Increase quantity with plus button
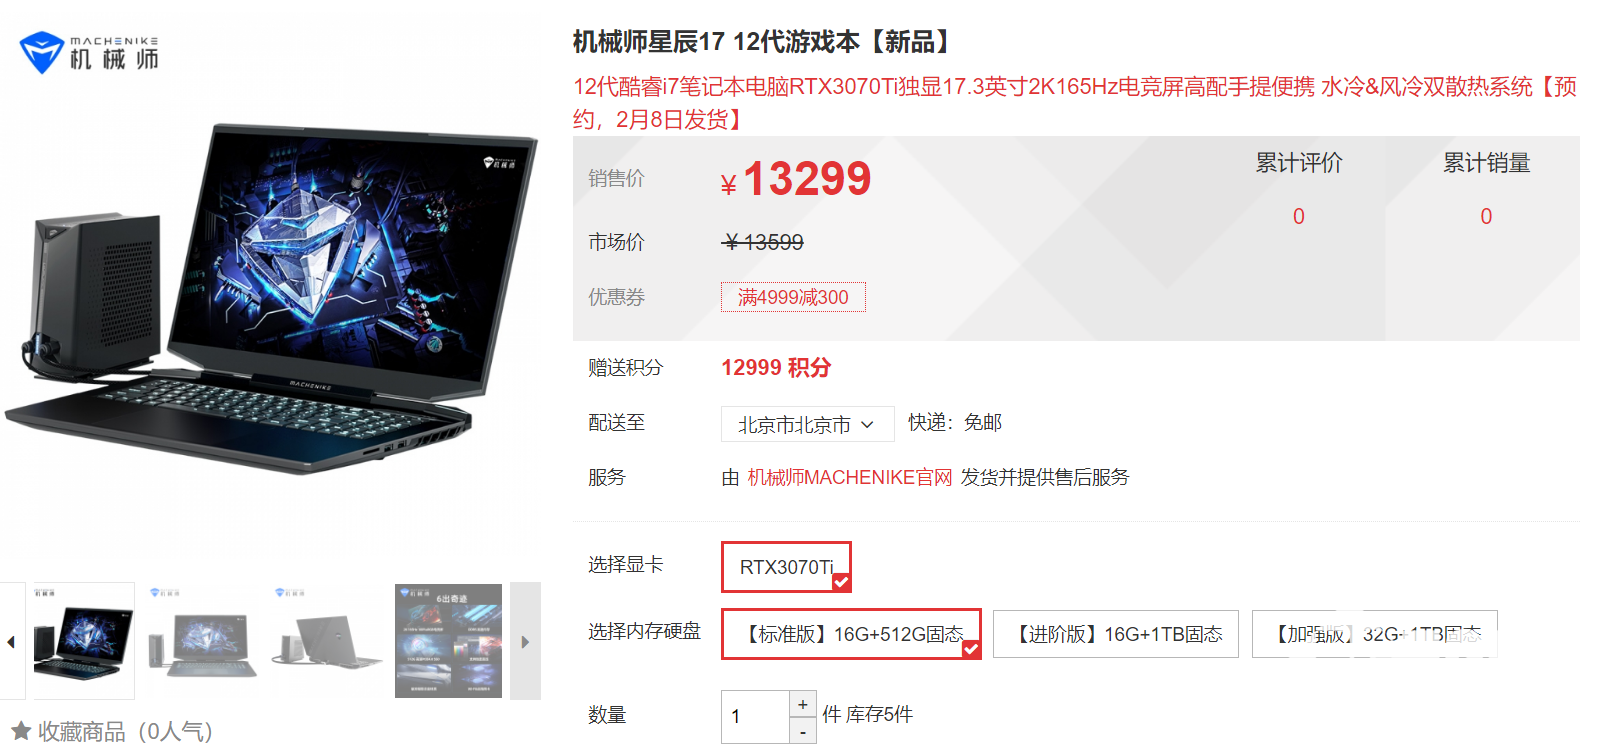 click(x=803, y=704)
